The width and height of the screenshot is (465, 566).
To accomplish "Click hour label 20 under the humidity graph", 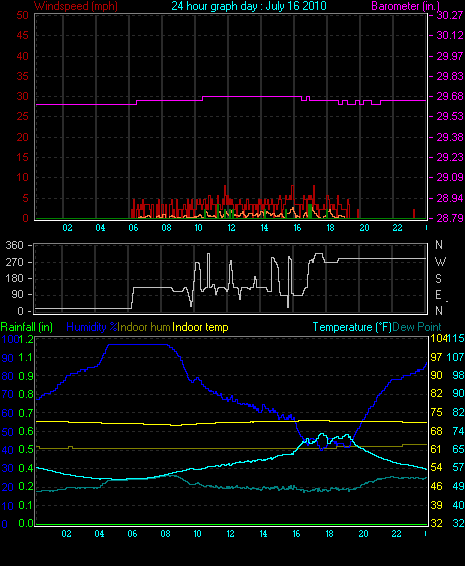I will coord(363,534).
